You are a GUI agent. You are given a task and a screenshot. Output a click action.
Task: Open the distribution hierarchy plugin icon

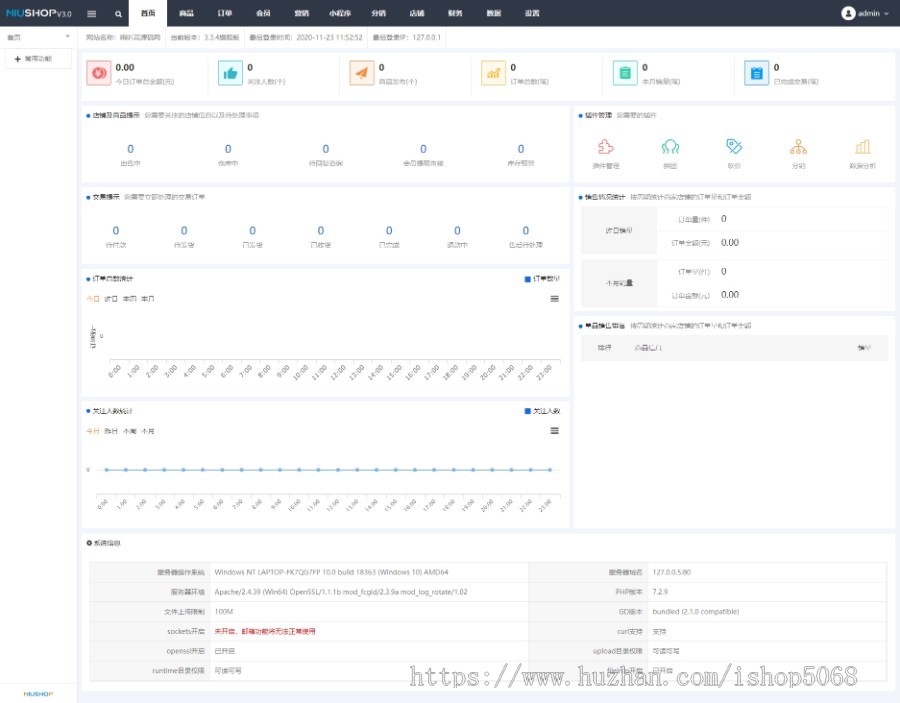798,147
